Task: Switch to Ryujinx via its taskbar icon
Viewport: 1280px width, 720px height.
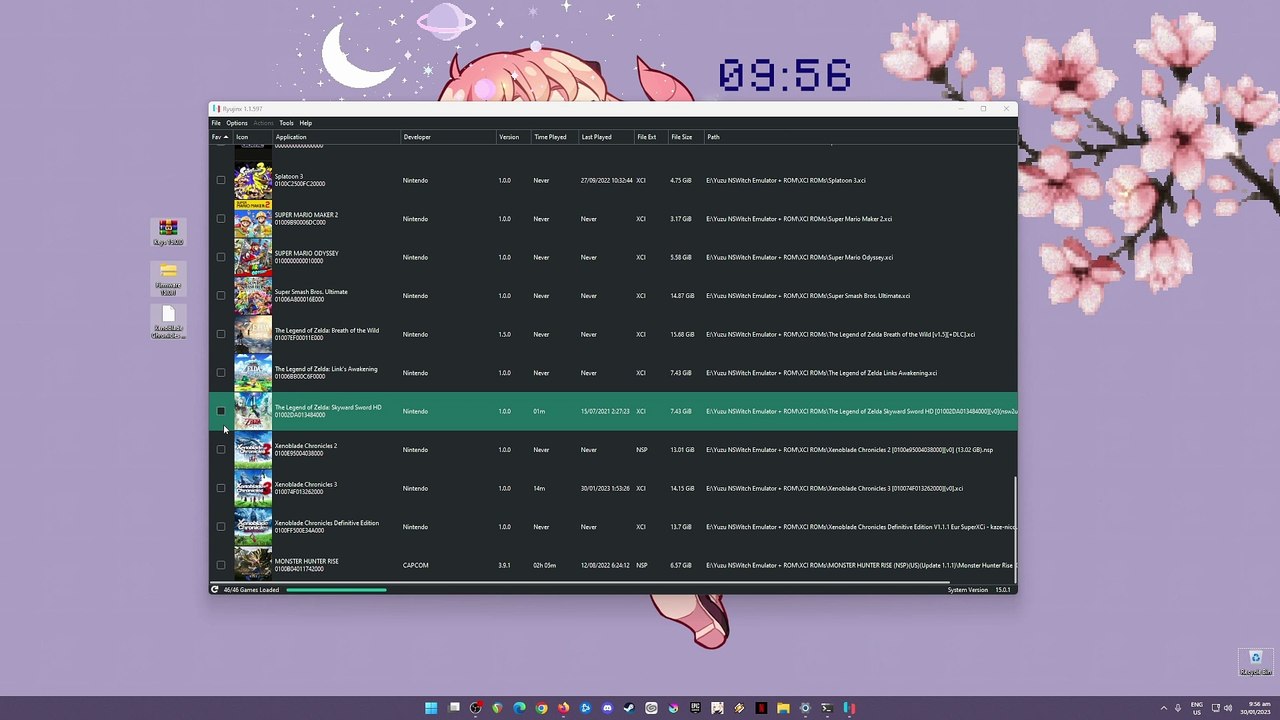Action: tap(849, 708)
